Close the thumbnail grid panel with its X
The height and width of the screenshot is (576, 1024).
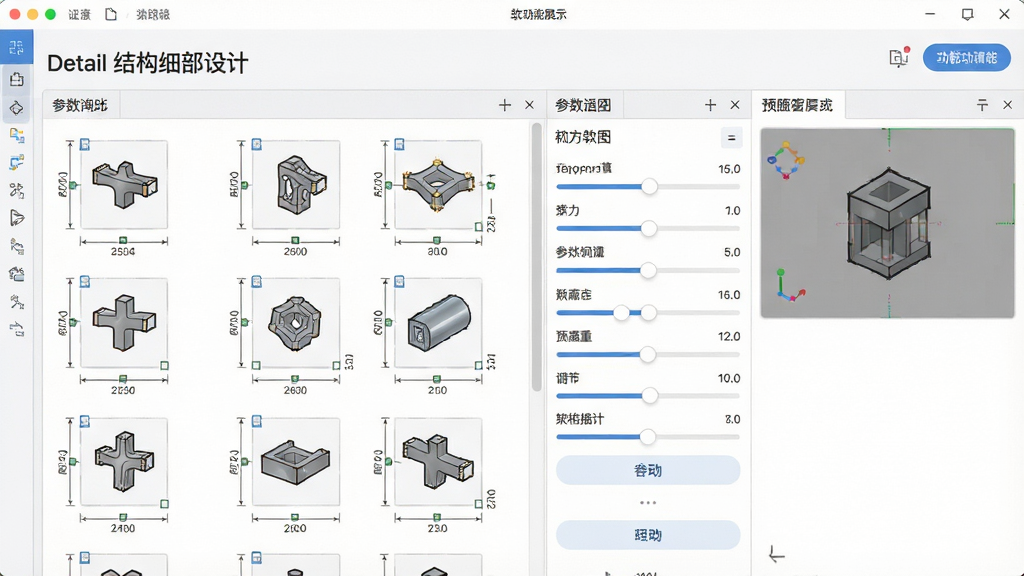coord(530,105)
